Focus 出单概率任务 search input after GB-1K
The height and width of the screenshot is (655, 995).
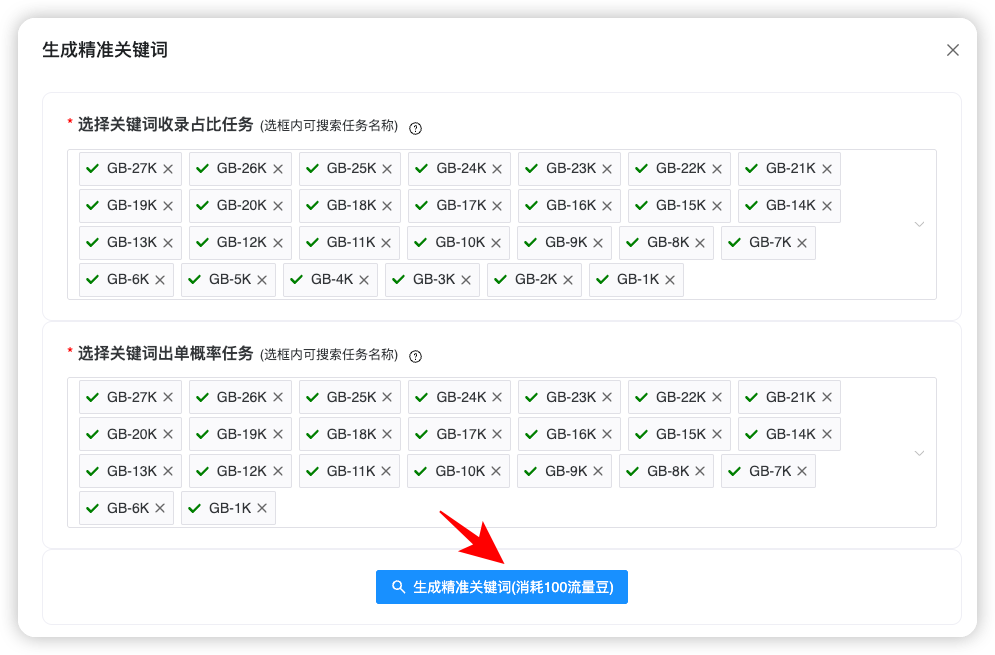590,508
